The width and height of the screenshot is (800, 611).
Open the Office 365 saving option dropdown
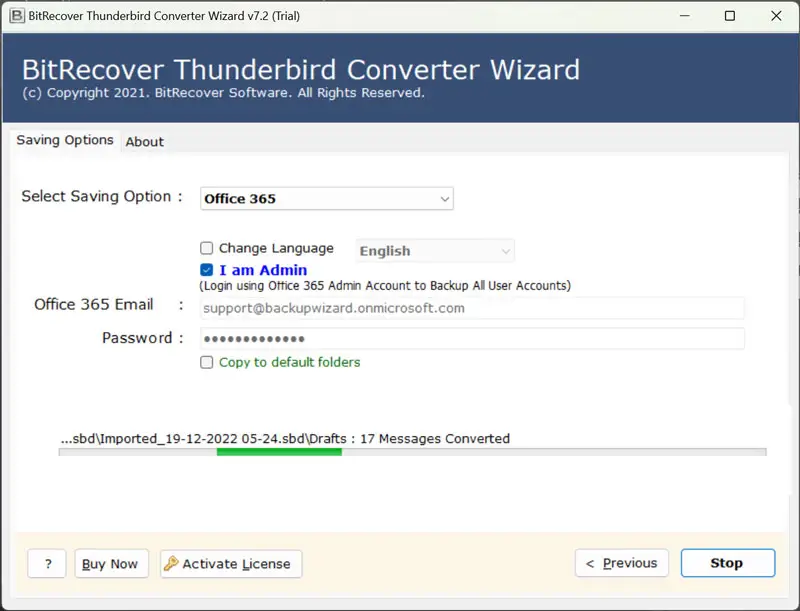point(327,198)
